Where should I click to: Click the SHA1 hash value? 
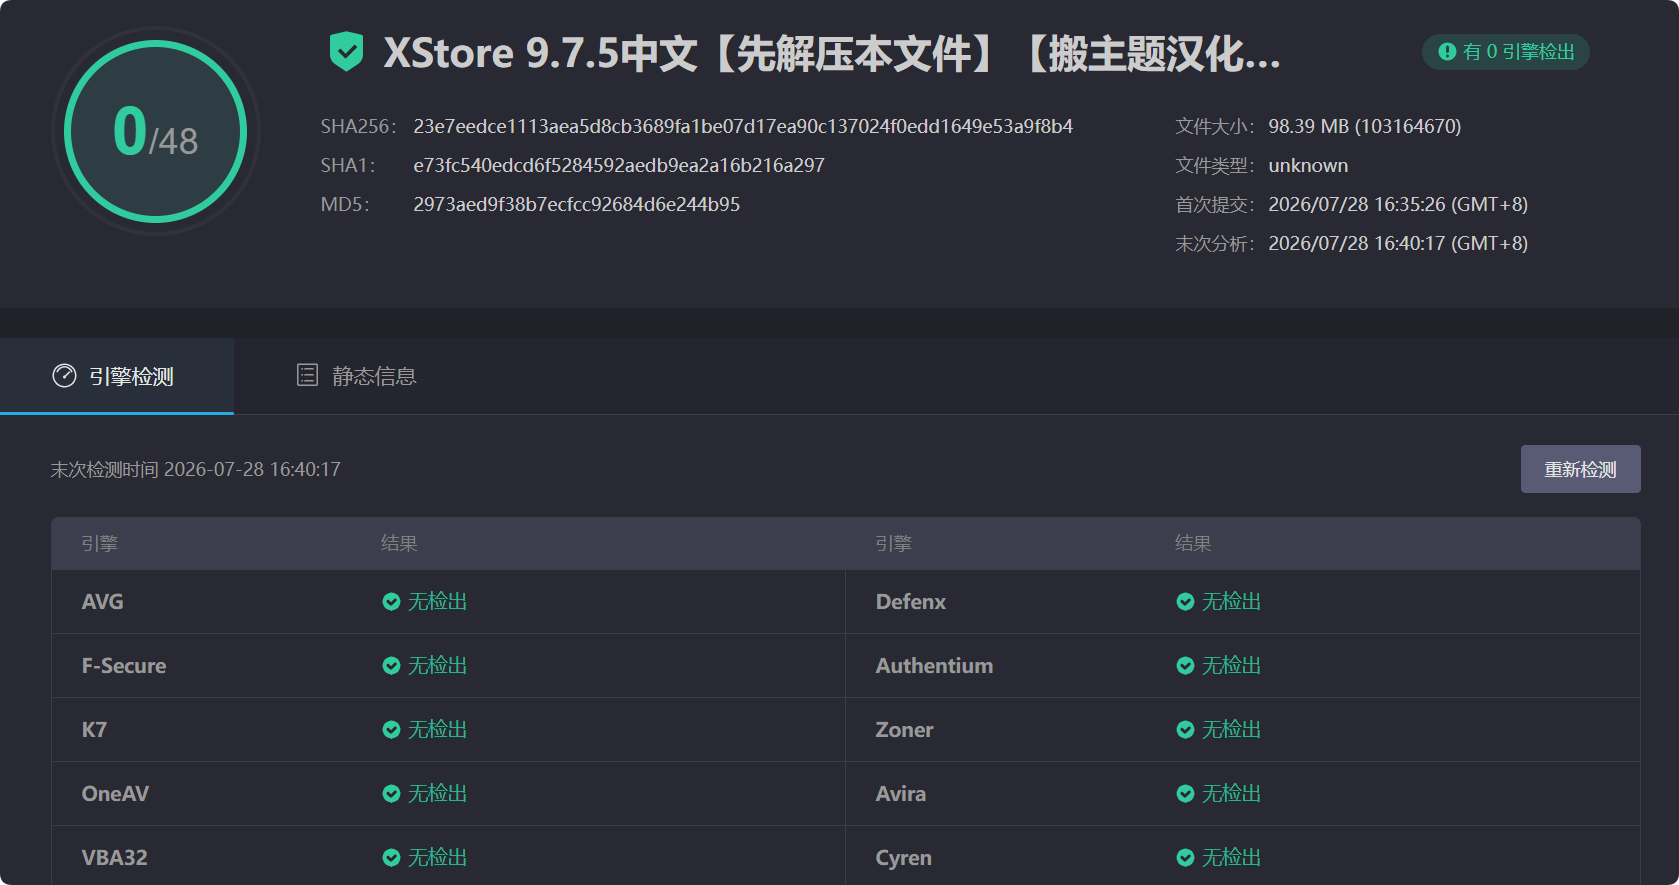click(619, 166)
